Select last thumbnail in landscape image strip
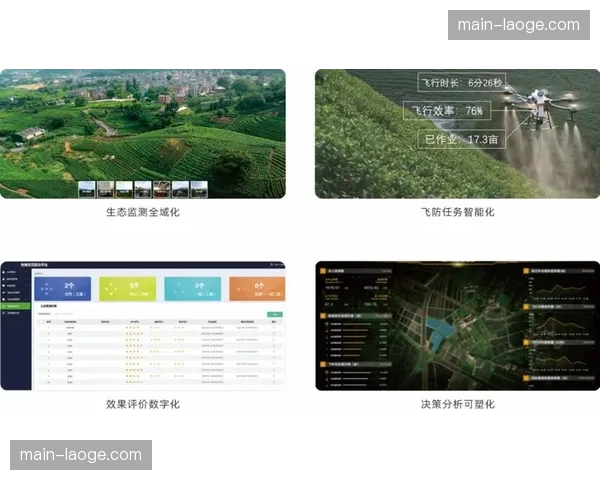The height and width of the screenshot is (480, 600). coord(199,189)
